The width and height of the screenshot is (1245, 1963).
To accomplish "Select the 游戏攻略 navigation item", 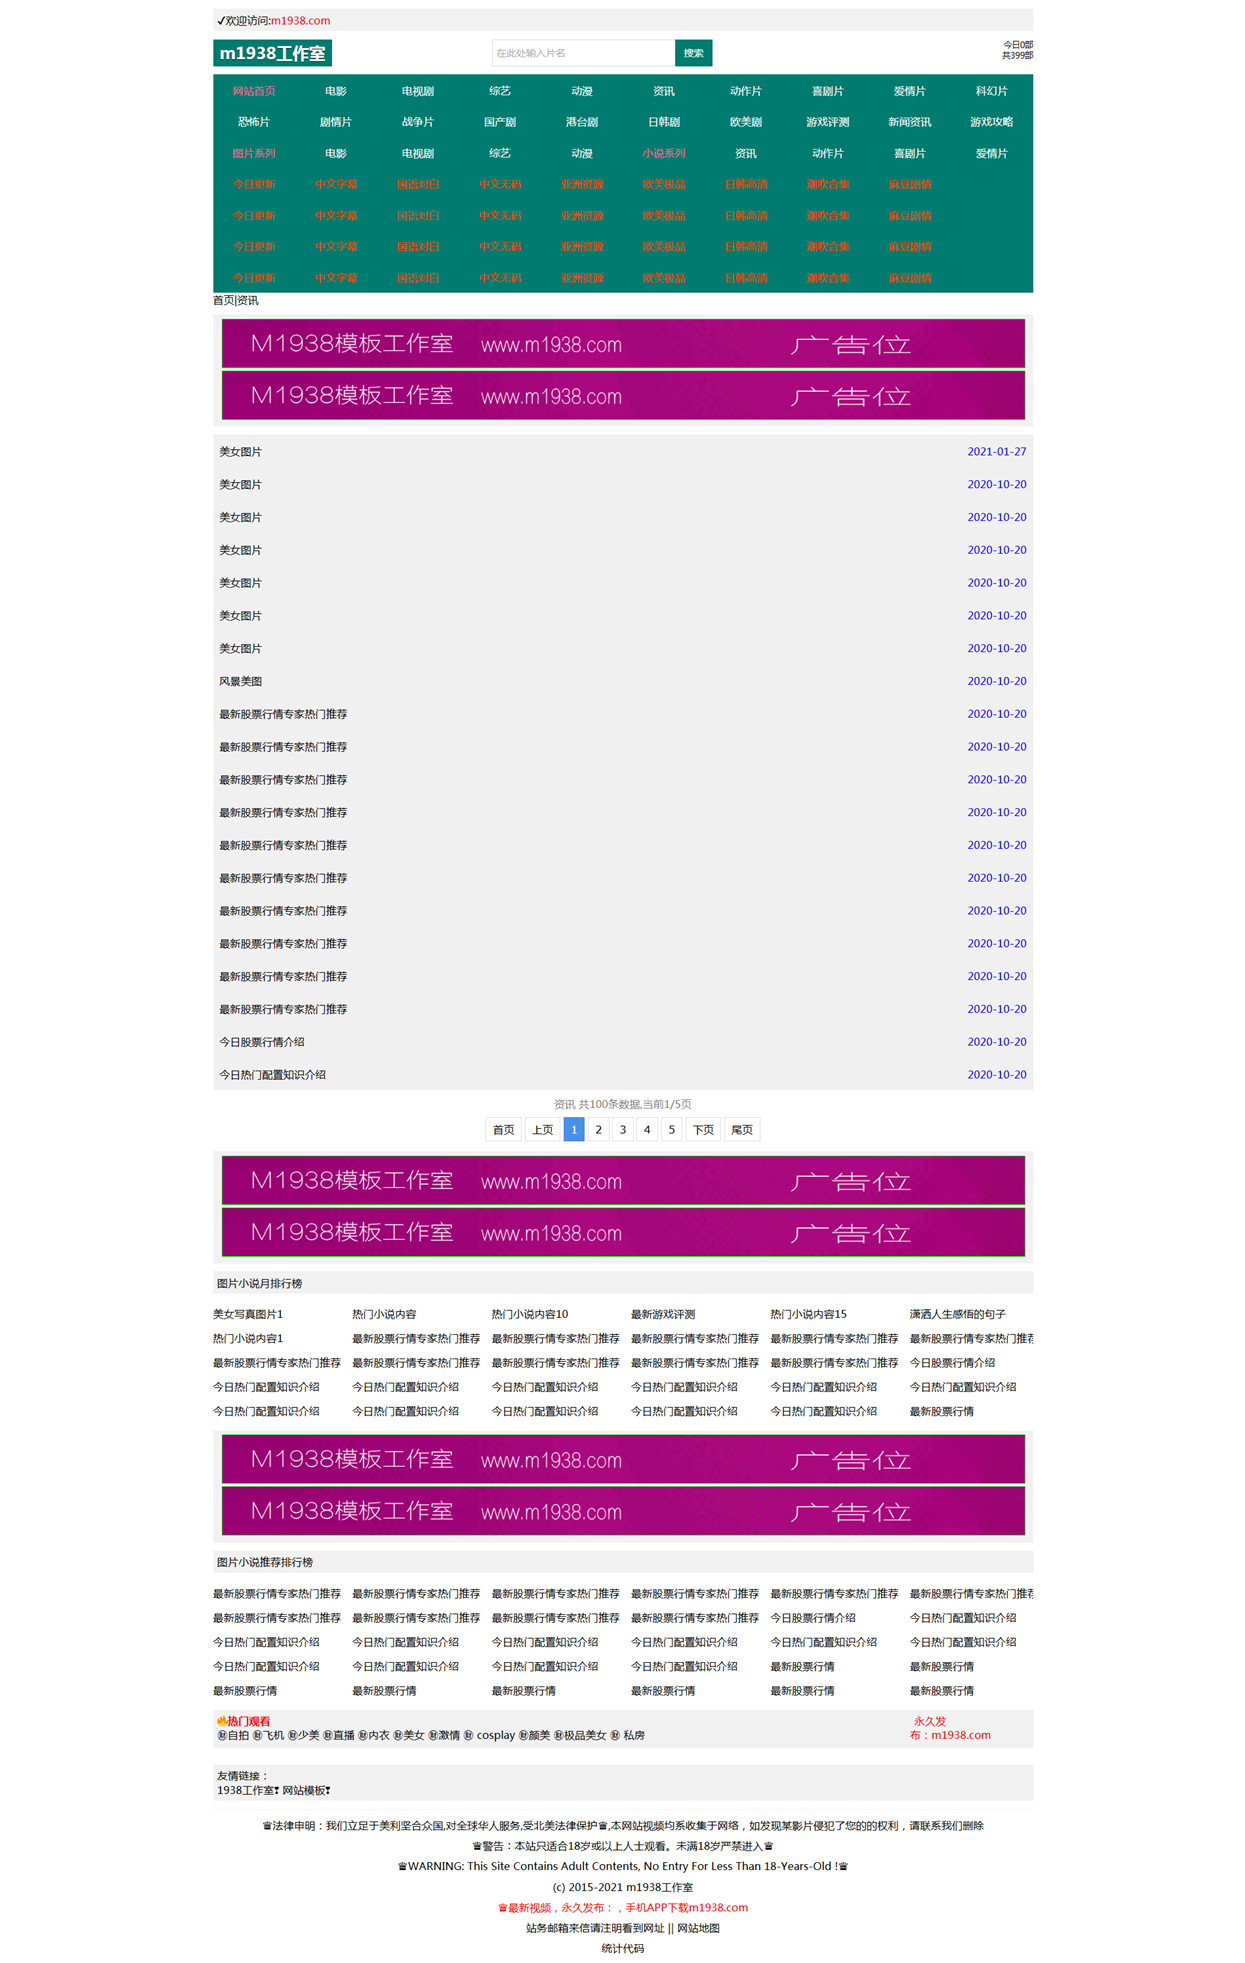I will [x=991, y=122].
